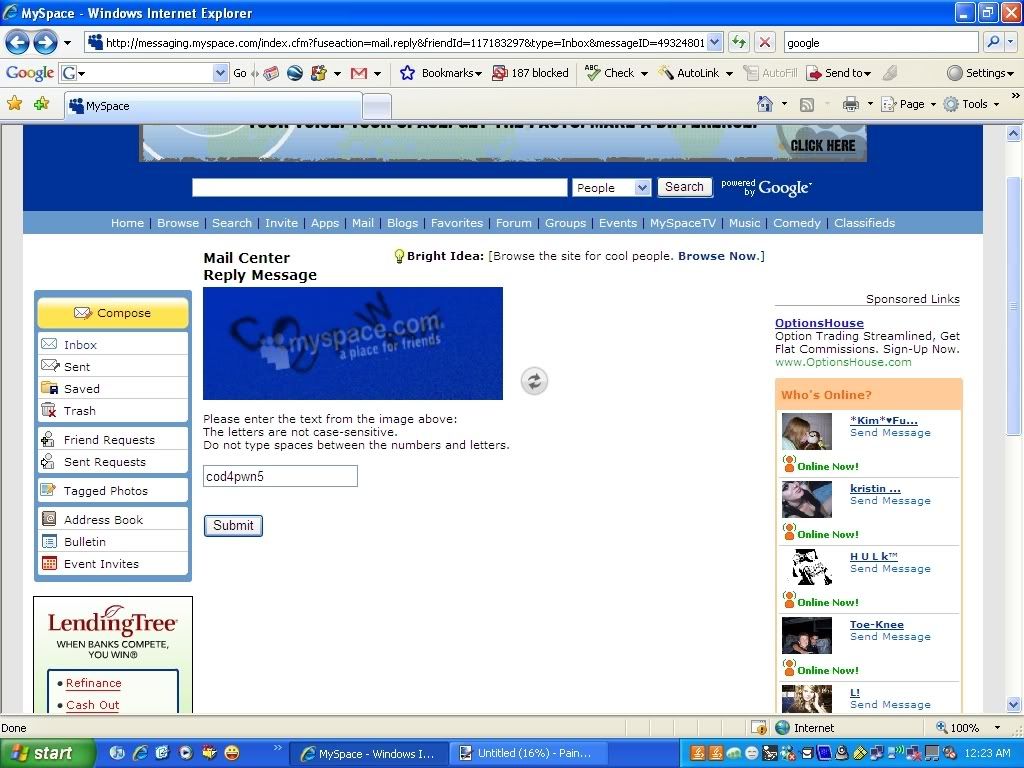The width and height of the screenshot is (1024, 768).
Task: Open Blogs in MySpace navigation bar
Action: [402, 223]
